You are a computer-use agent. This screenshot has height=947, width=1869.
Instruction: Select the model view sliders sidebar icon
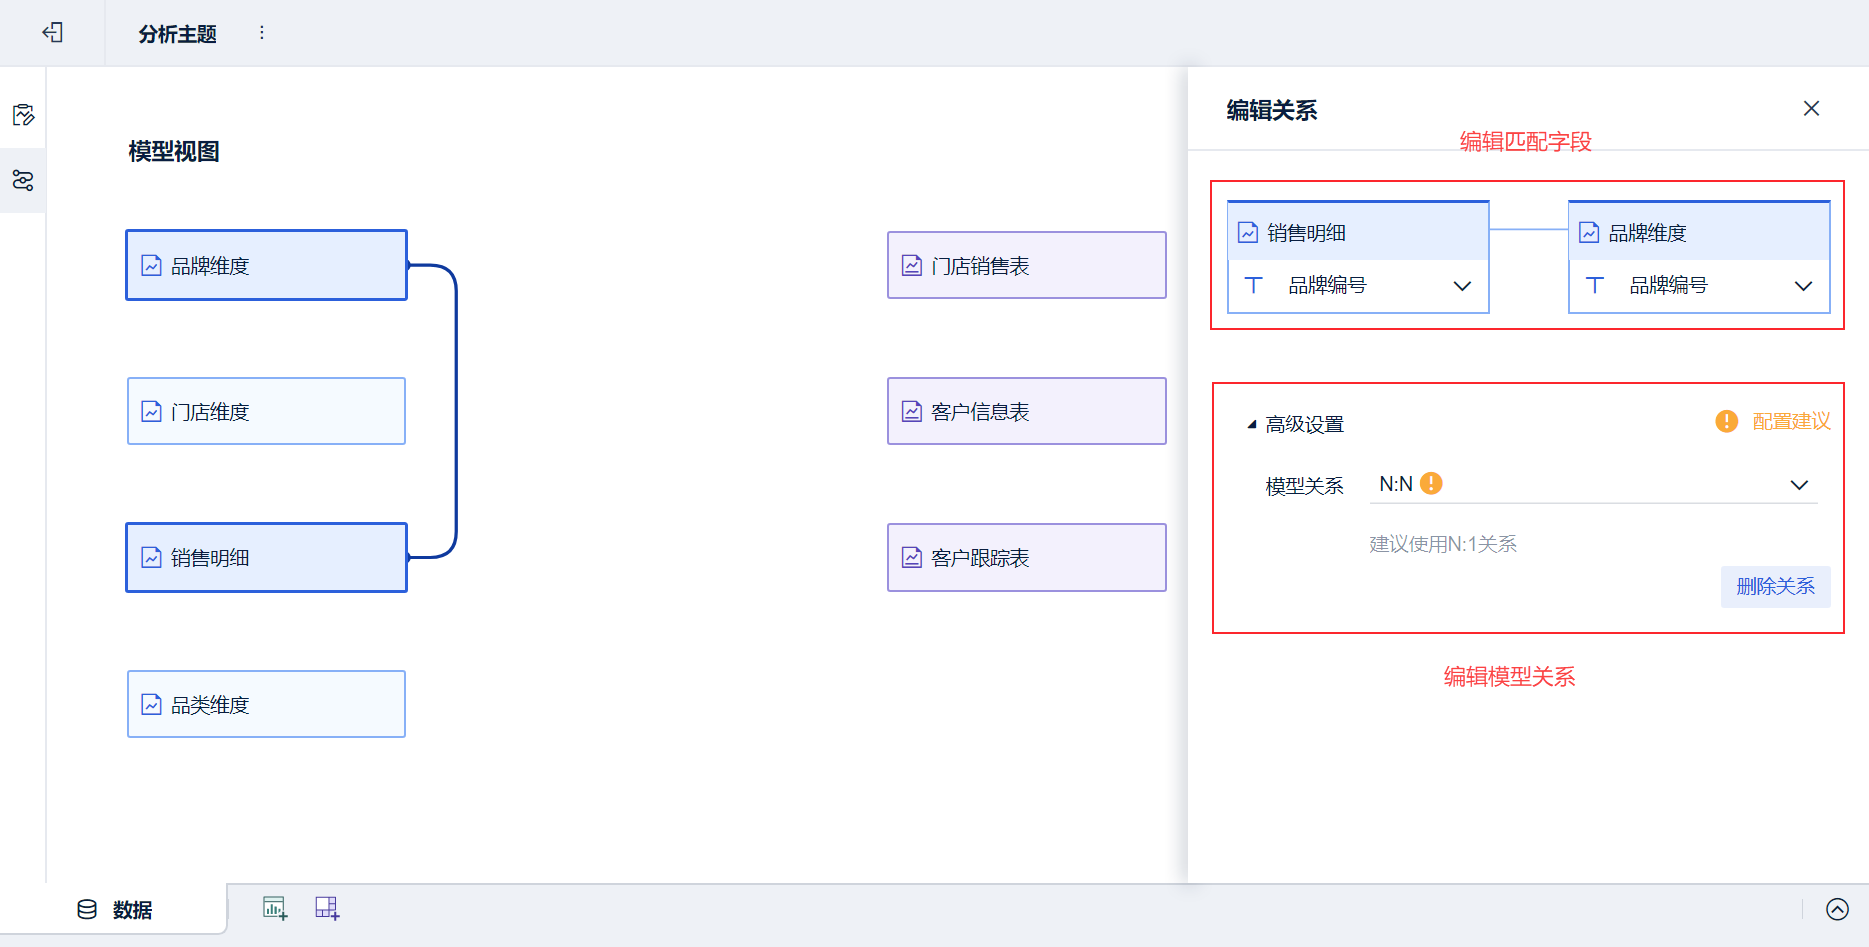click(23, 180)
